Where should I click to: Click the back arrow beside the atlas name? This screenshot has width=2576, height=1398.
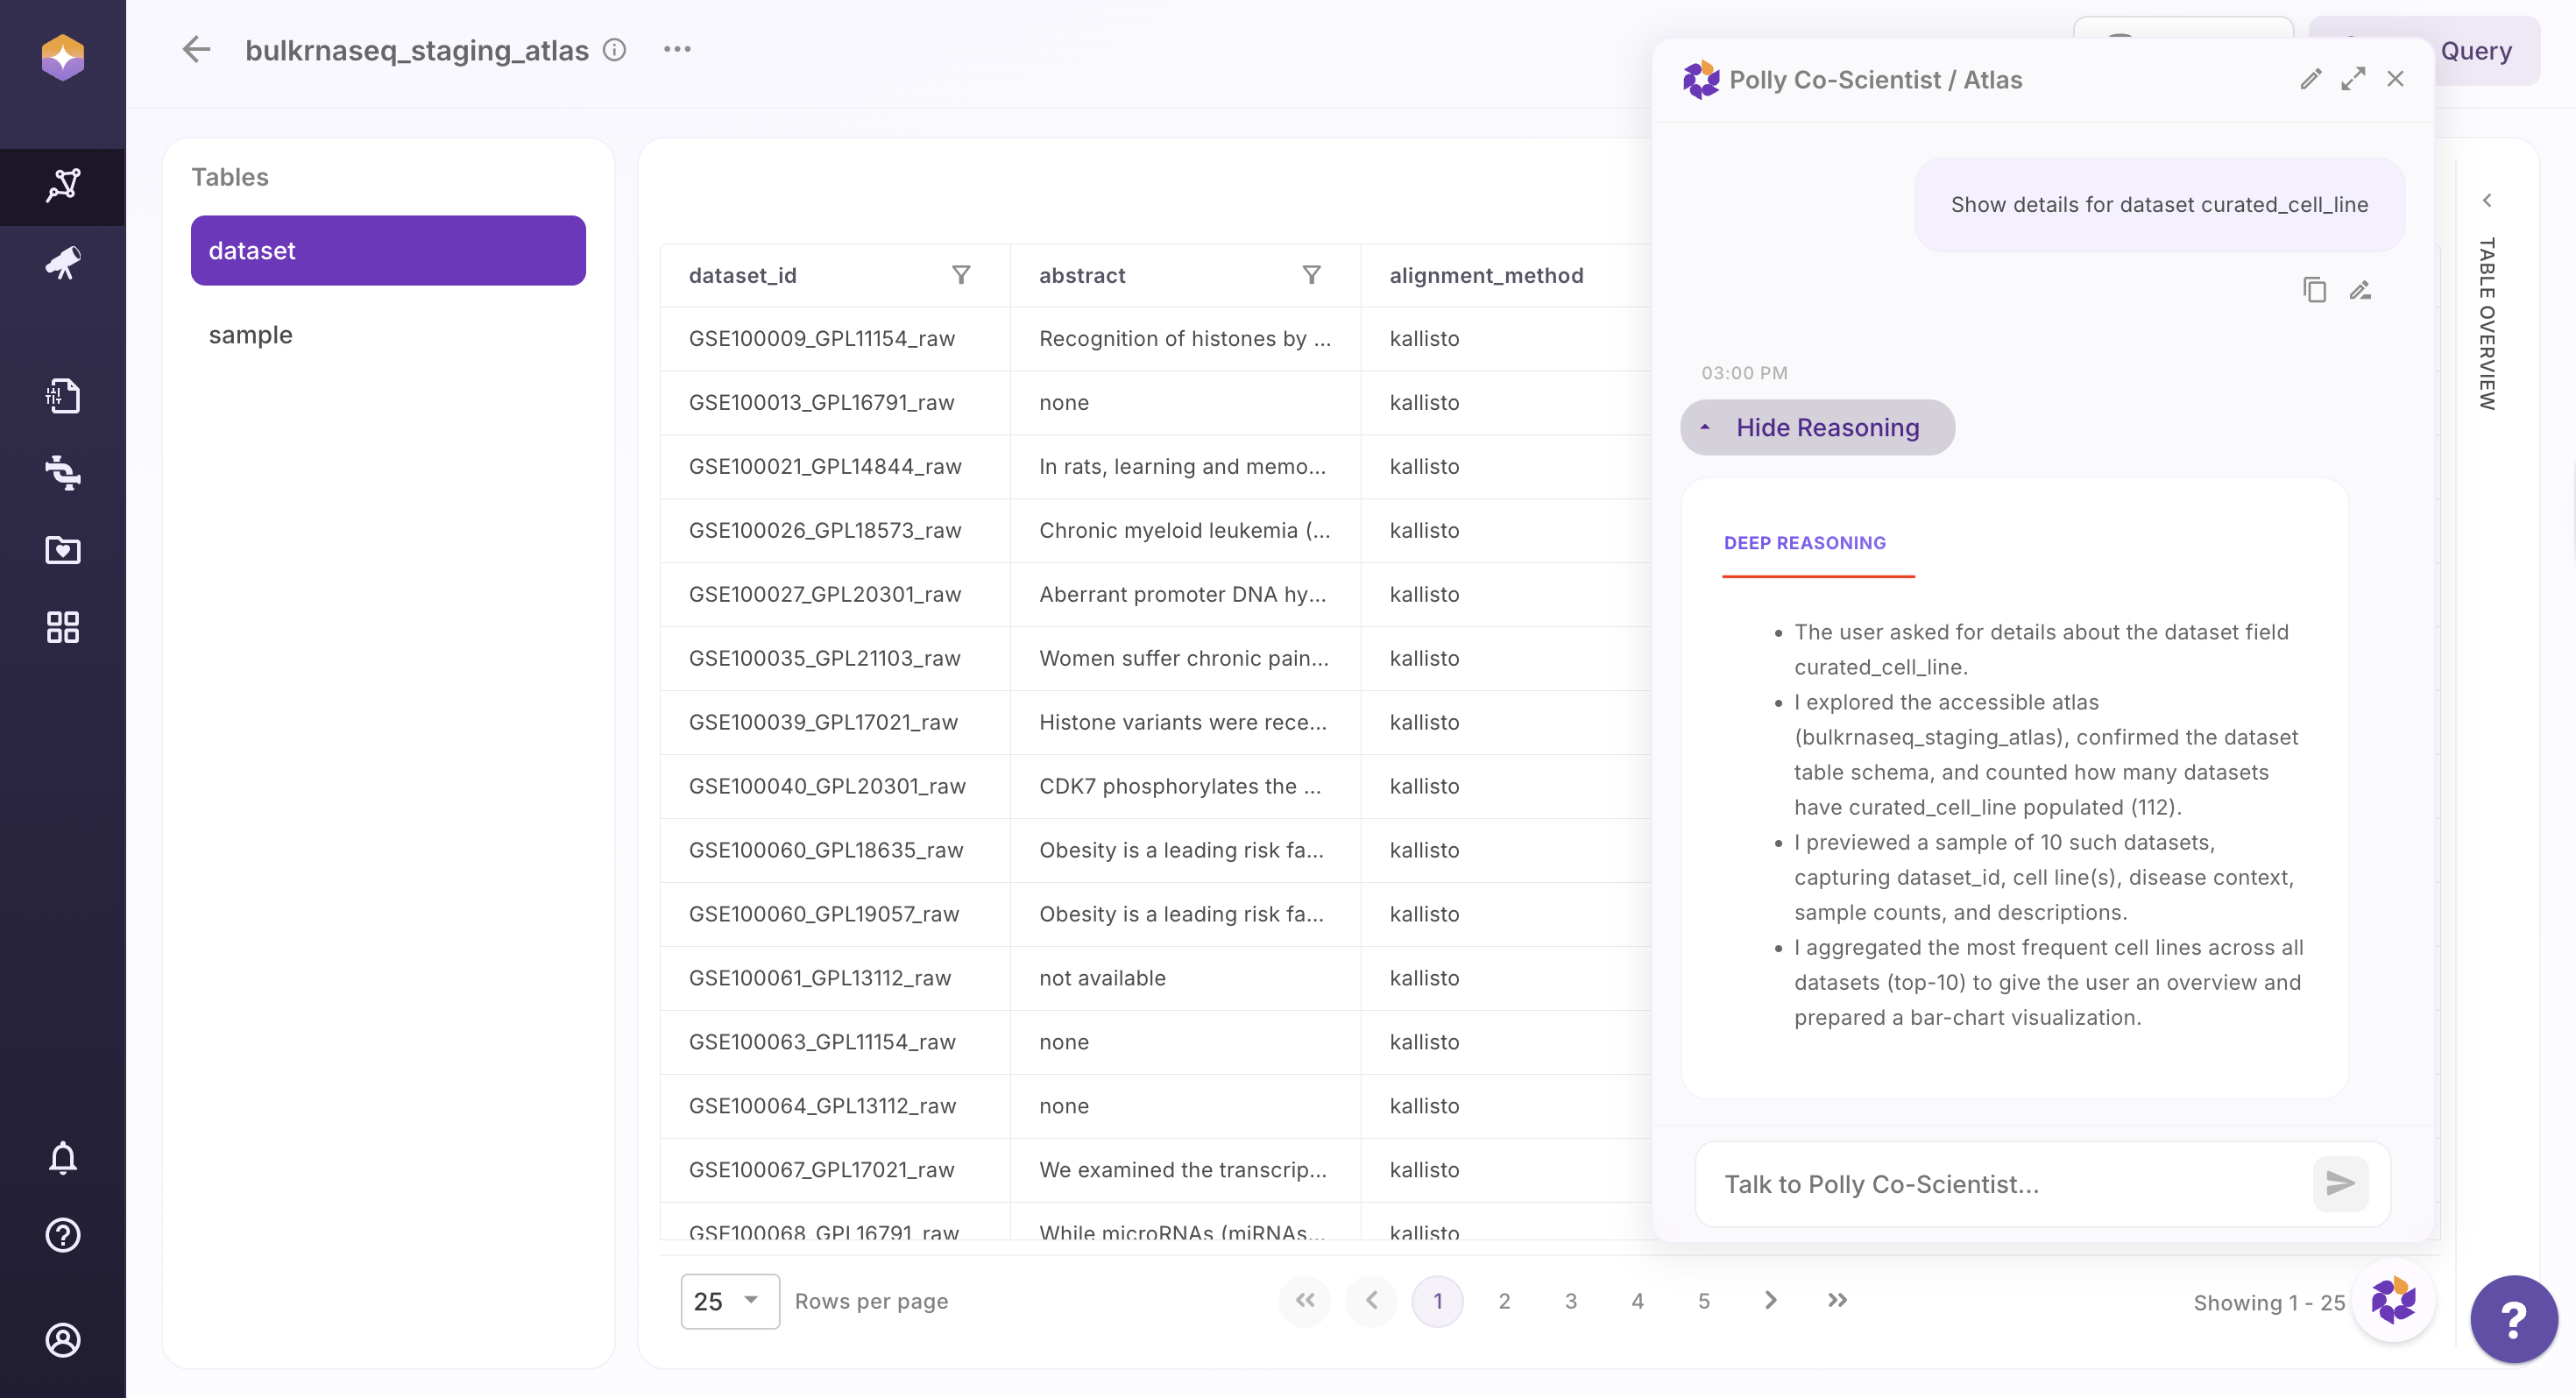(x=196, y=49)
